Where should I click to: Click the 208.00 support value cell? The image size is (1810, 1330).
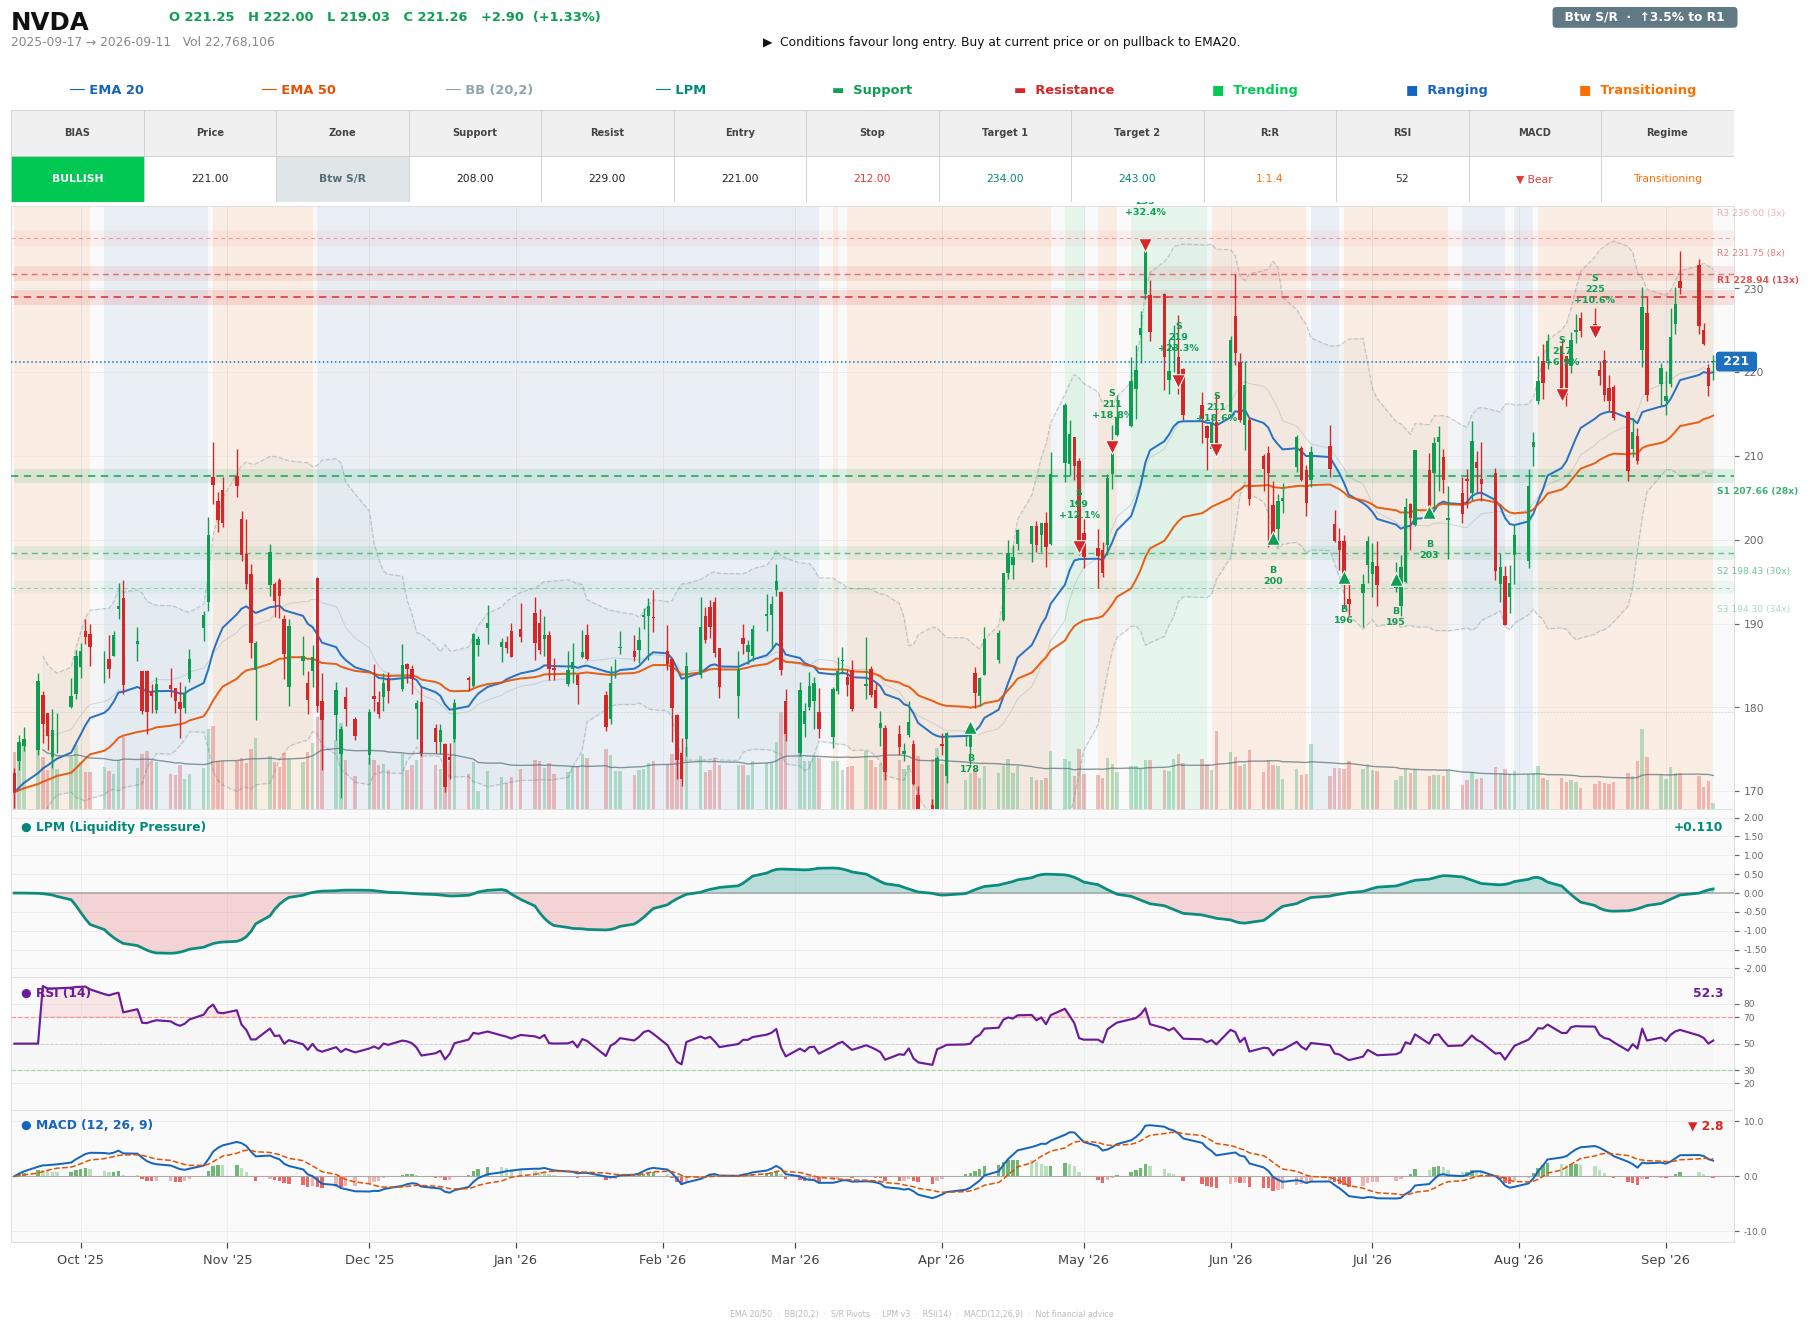pos(475,179)
